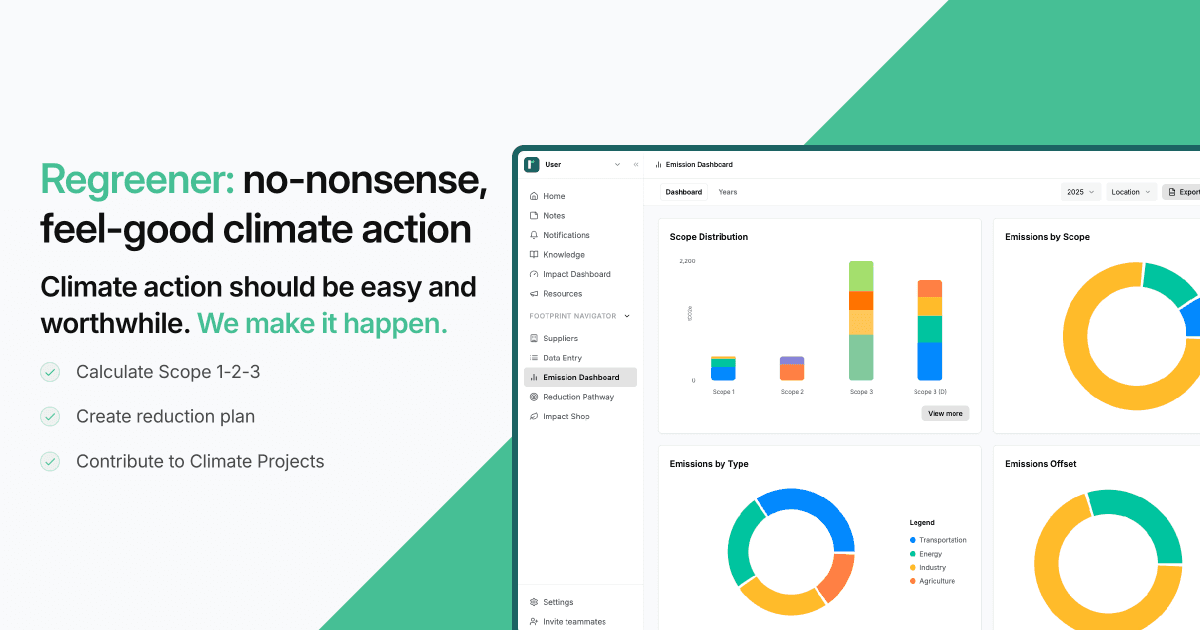1200x630 pixels.
Task: Open Impact Dashboard via the gauge icon
Action: (534, 274)
